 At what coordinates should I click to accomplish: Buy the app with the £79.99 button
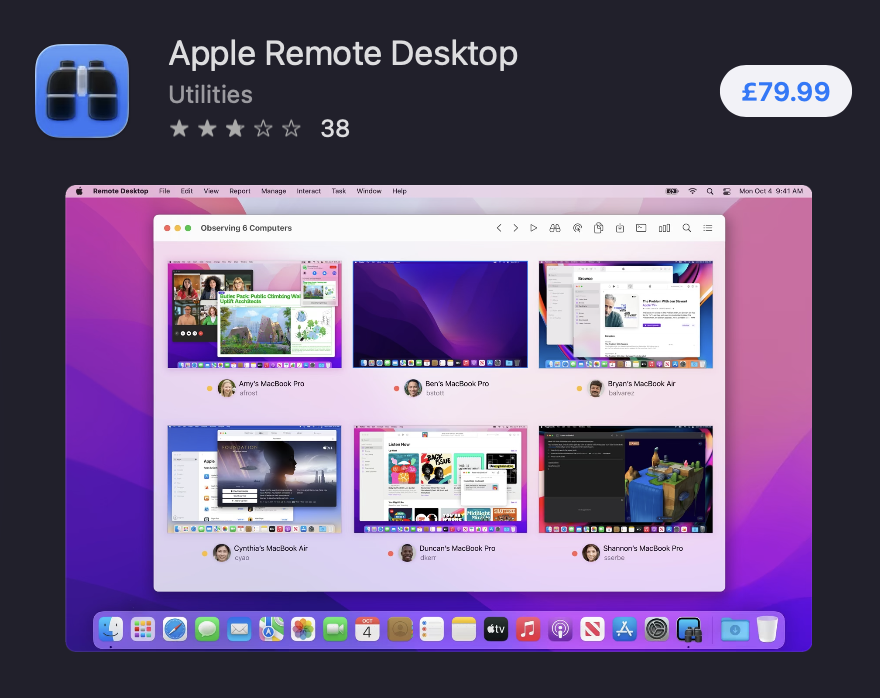(785, 91)
